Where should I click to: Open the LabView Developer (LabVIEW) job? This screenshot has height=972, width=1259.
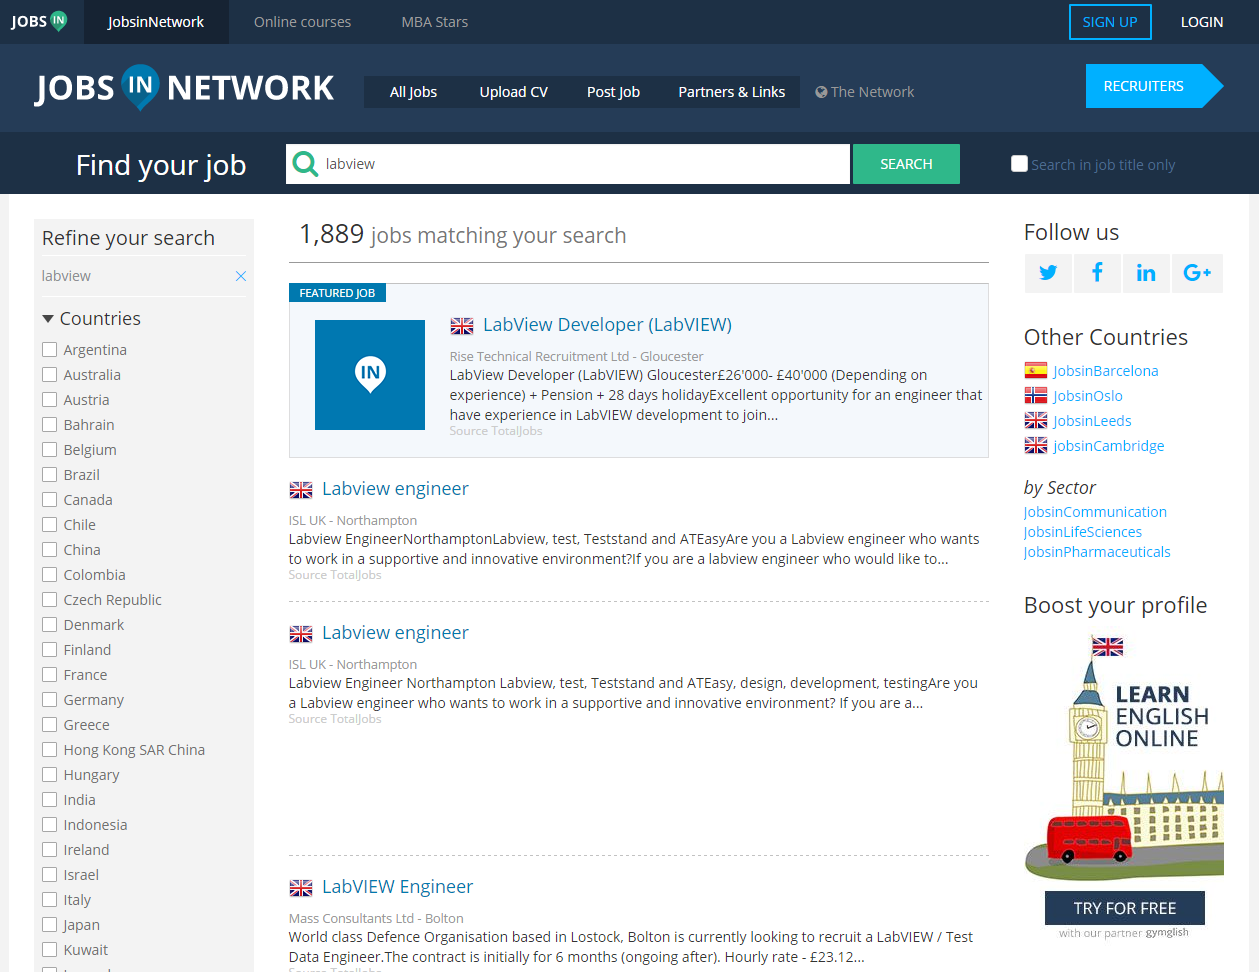(607, 325)
